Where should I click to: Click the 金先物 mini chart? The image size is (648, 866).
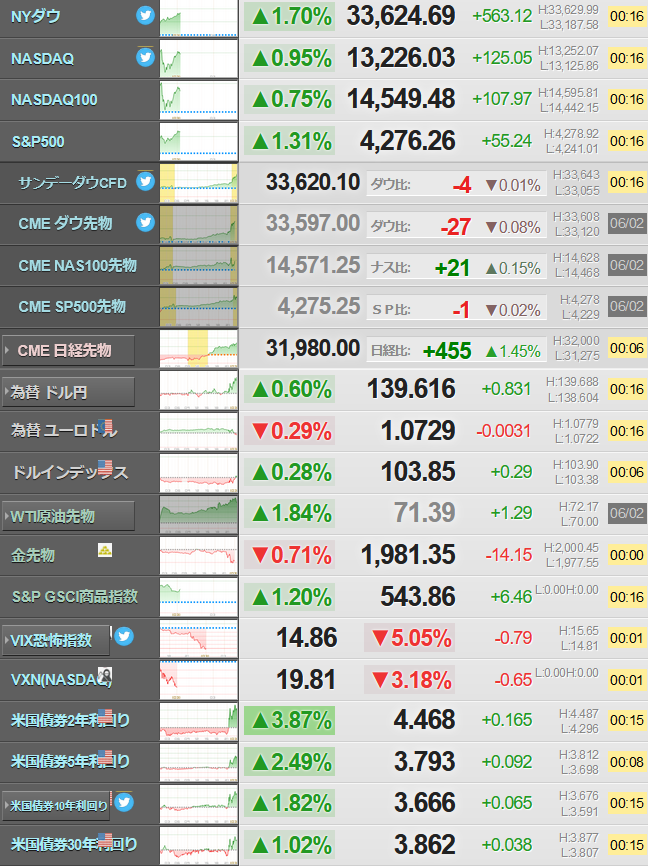pos(199,556)
